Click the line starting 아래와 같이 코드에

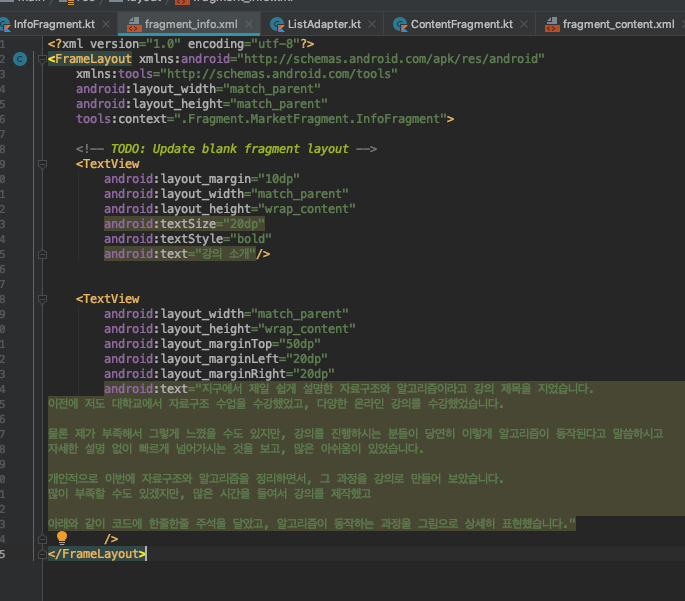[x=312, y=524]
